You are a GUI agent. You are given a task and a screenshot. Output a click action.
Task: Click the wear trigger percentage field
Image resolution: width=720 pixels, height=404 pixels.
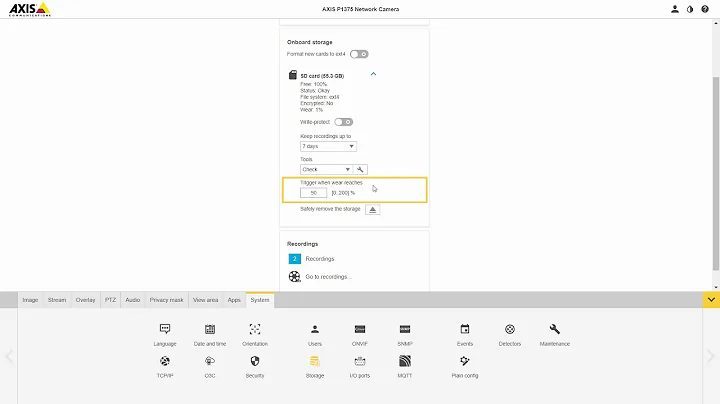coord(314,193)
